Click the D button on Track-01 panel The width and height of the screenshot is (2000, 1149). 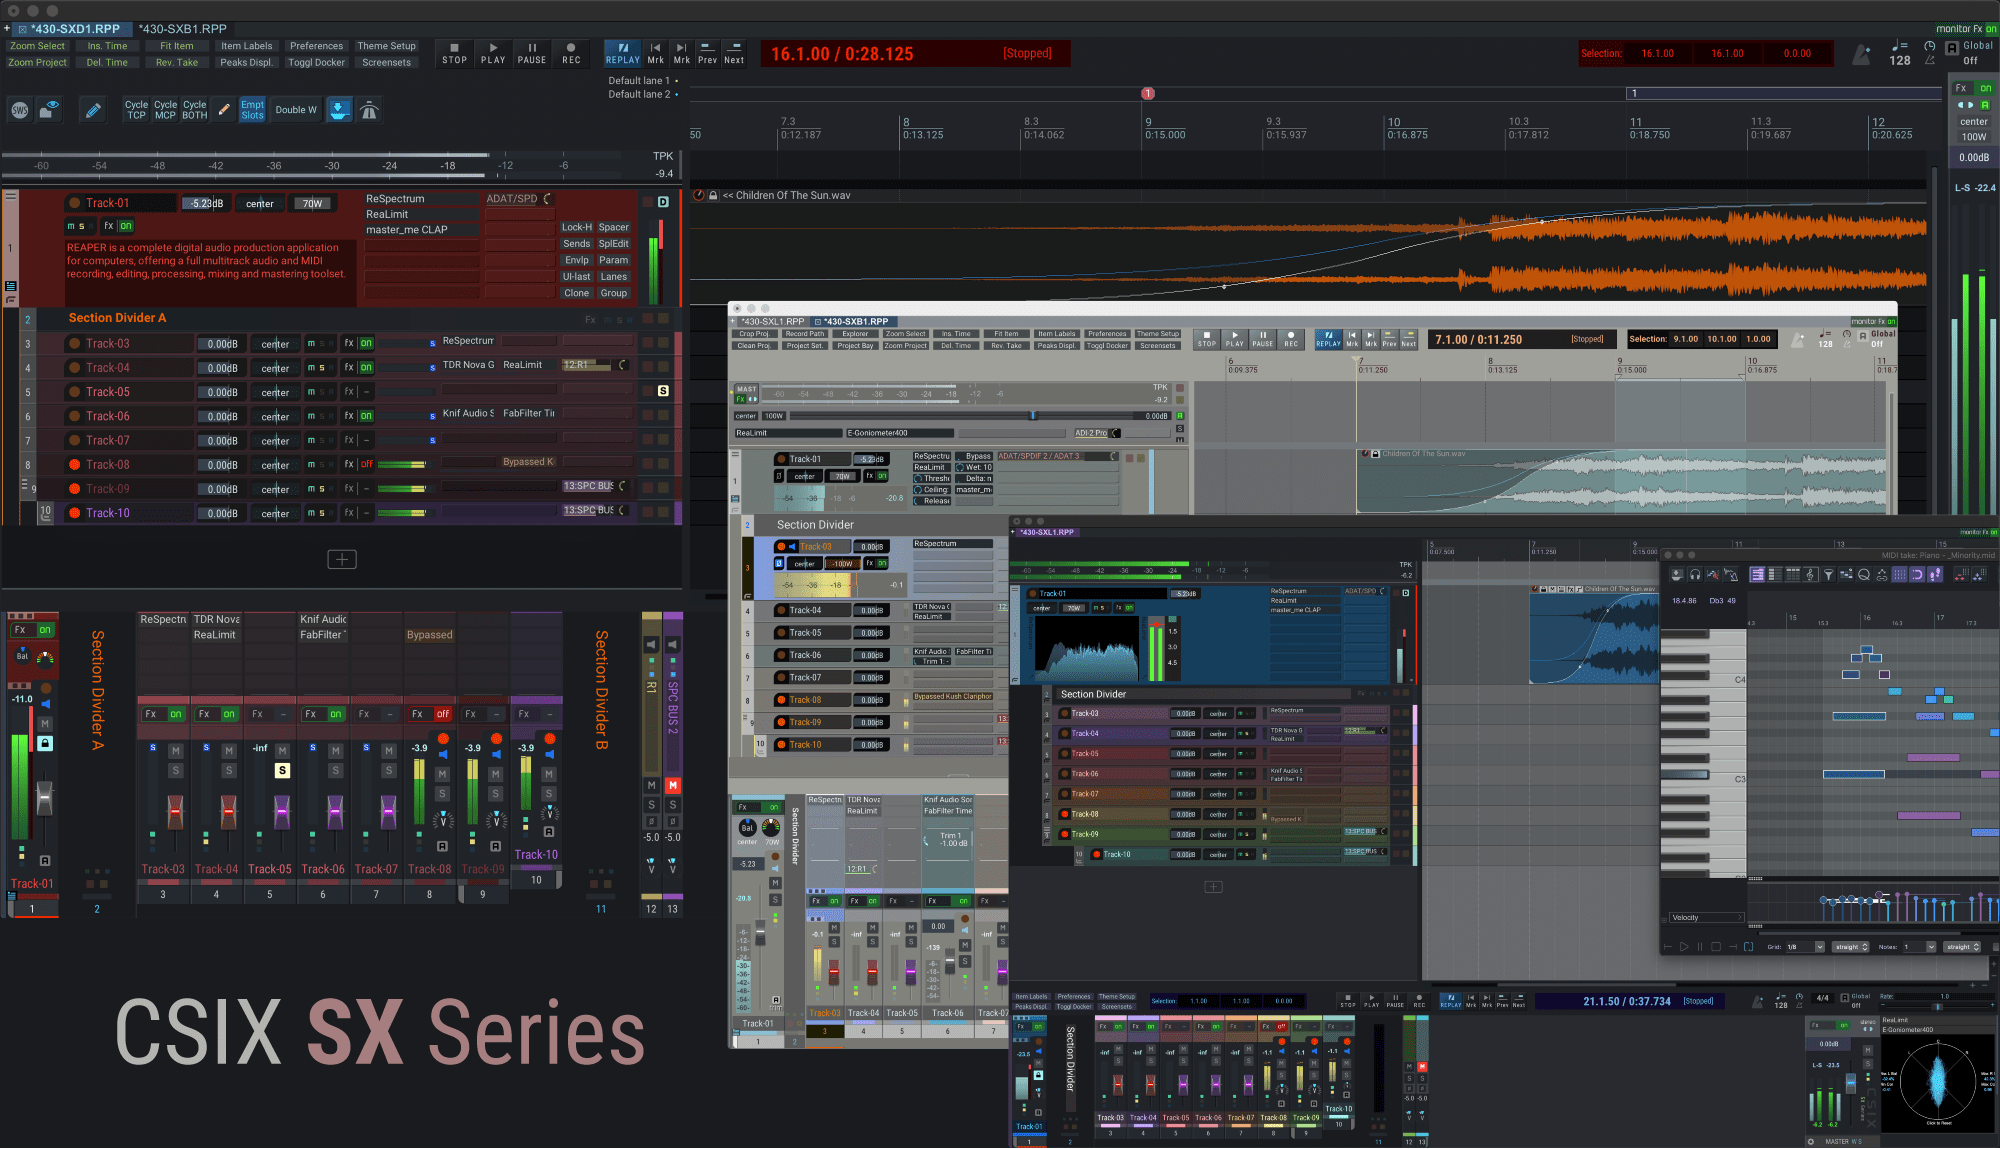click(663, 202)
